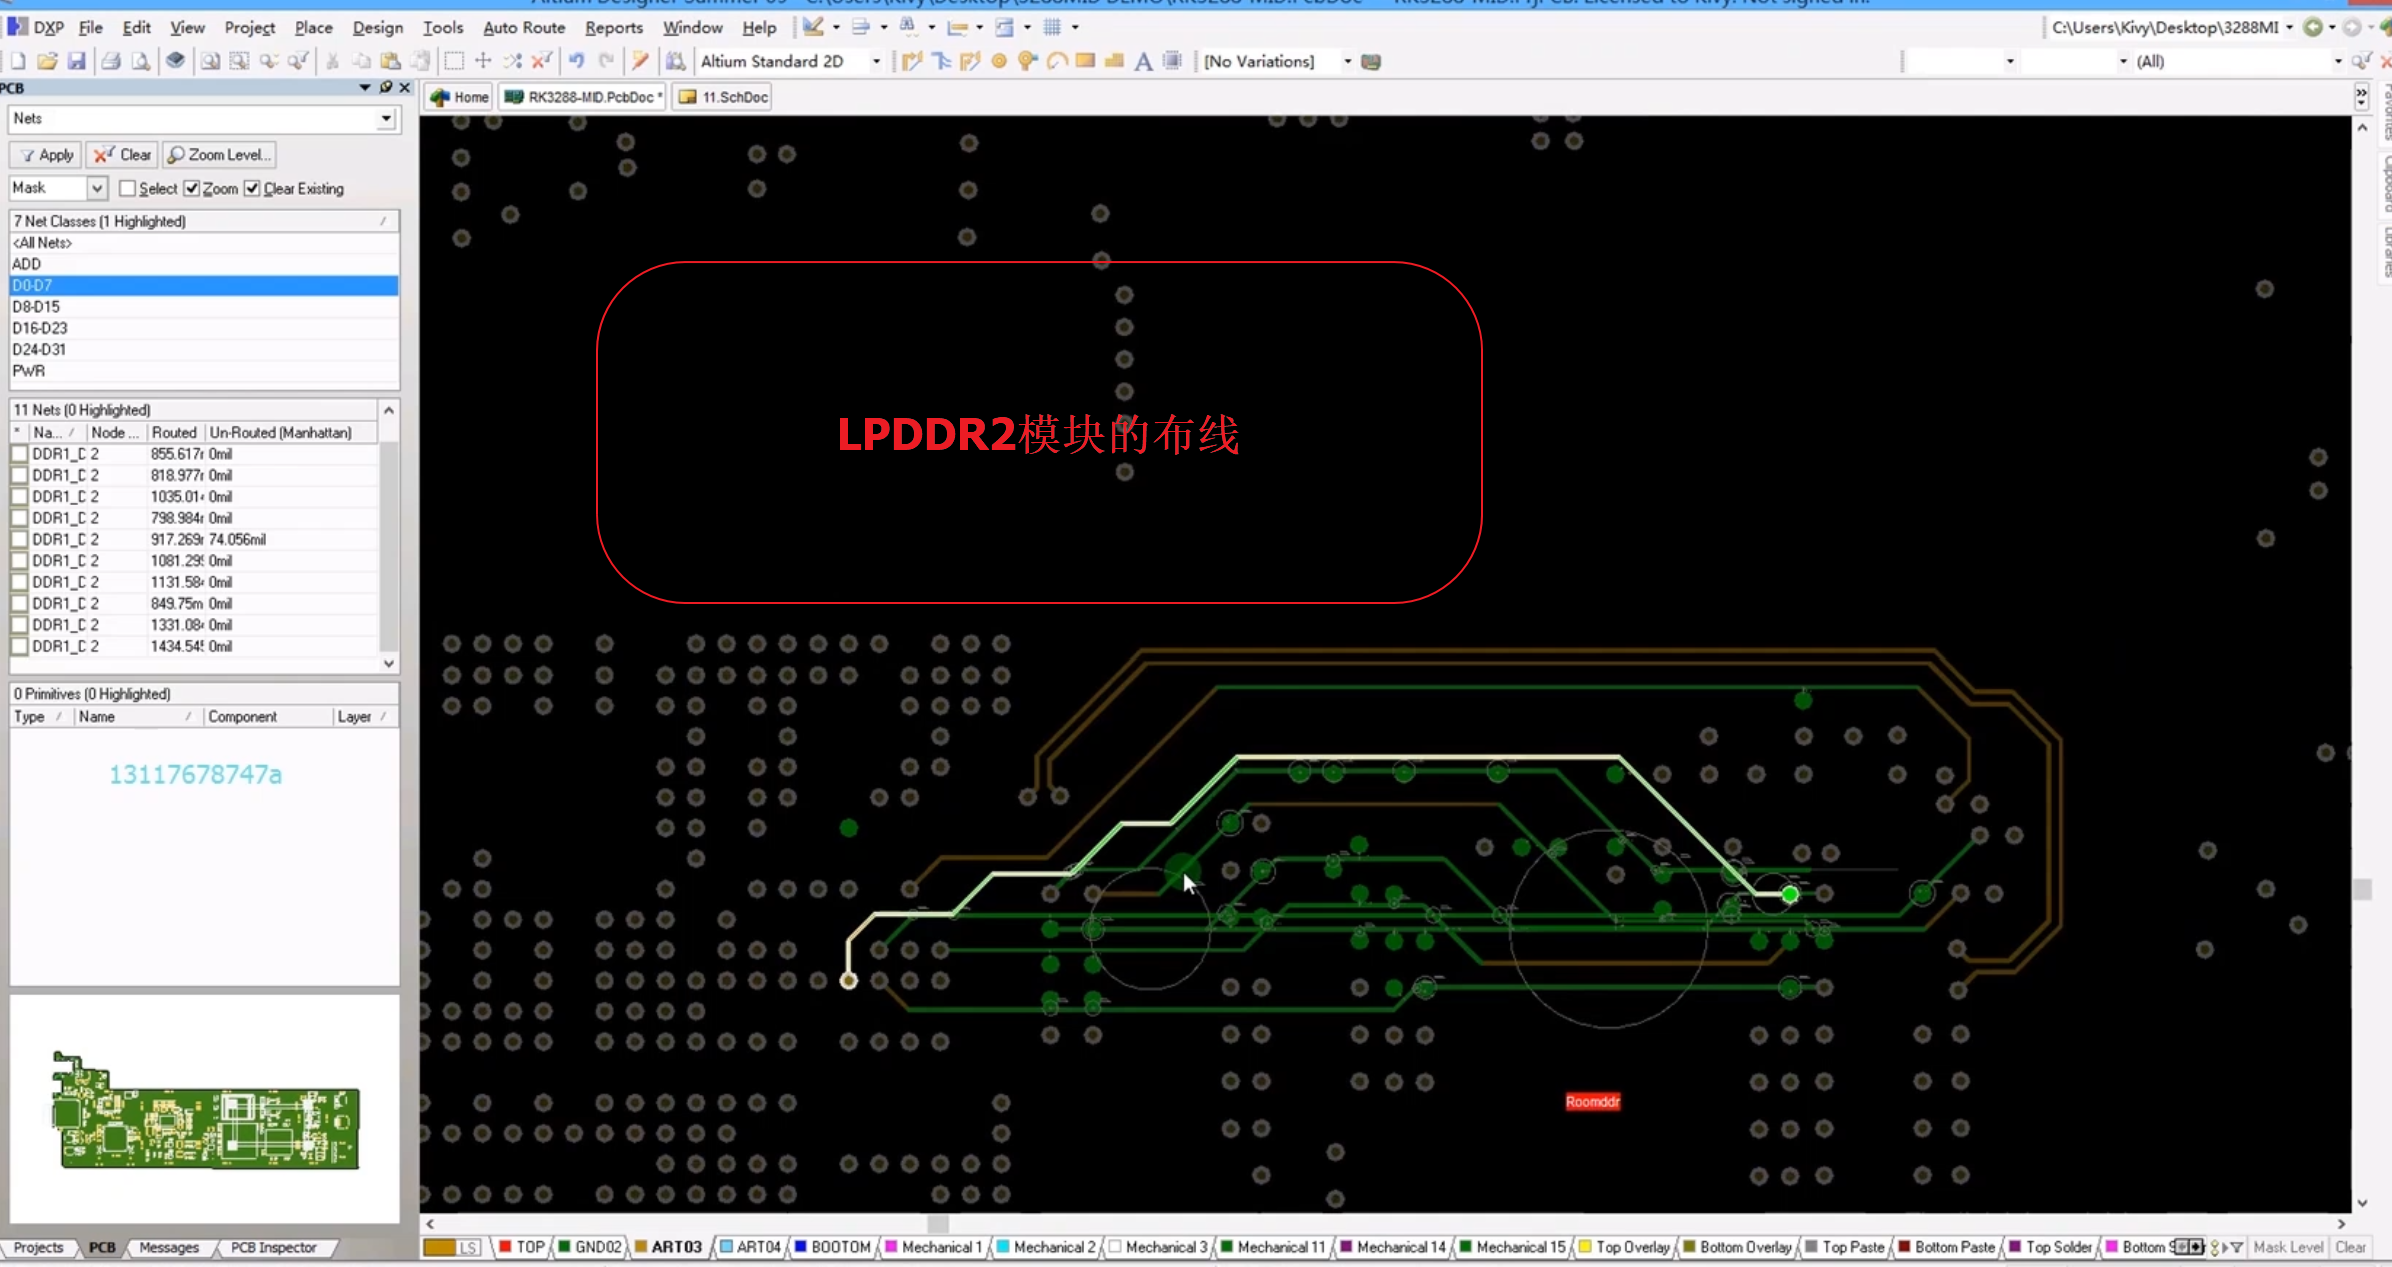The height and width of the screenshot is (1267, 2392).
Task: Open the Design menu
Action: coord(378,28)
